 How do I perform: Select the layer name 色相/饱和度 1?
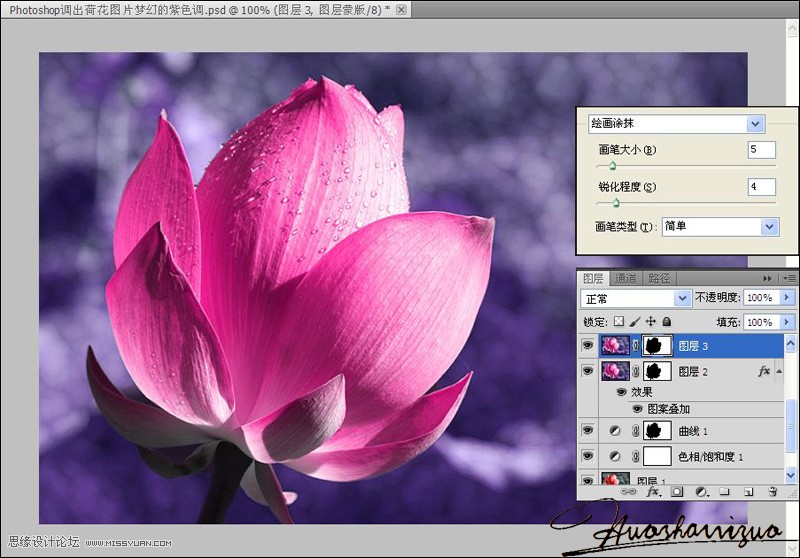pos(711,457)
